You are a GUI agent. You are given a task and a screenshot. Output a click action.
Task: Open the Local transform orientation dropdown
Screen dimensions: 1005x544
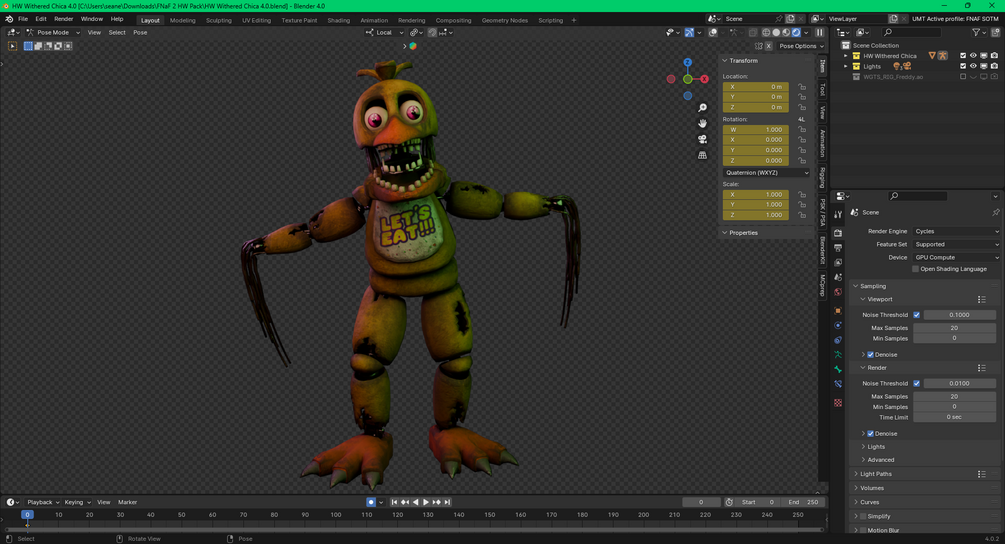pyautogui.click(x=385, y=32)
